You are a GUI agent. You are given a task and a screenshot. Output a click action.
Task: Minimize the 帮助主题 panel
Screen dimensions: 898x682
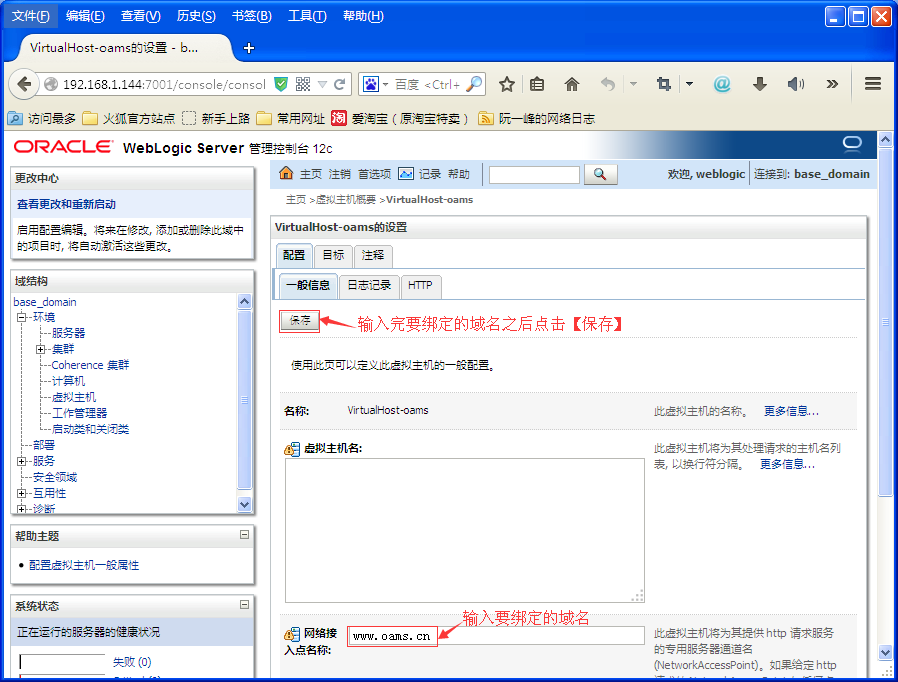pyautogui.click(x=245, y=534)
